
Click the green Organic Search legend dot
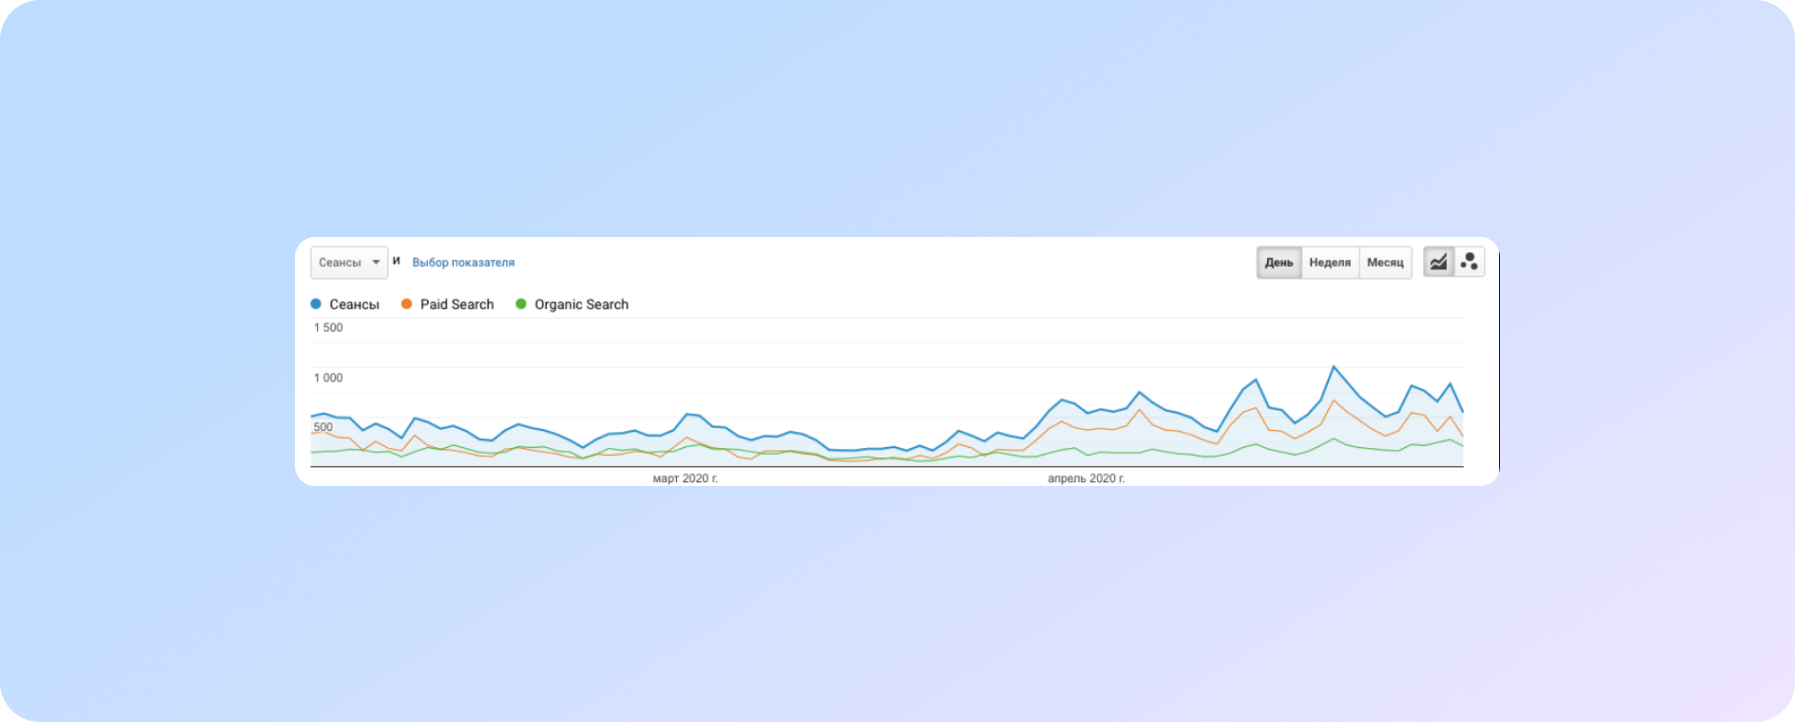click(521, 304)
